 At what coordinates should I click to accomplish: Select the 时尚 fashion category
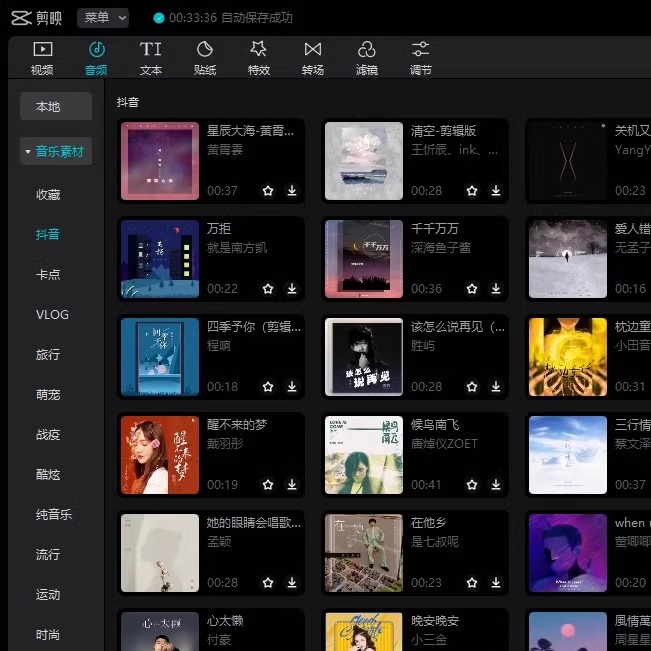click(48, 635)
